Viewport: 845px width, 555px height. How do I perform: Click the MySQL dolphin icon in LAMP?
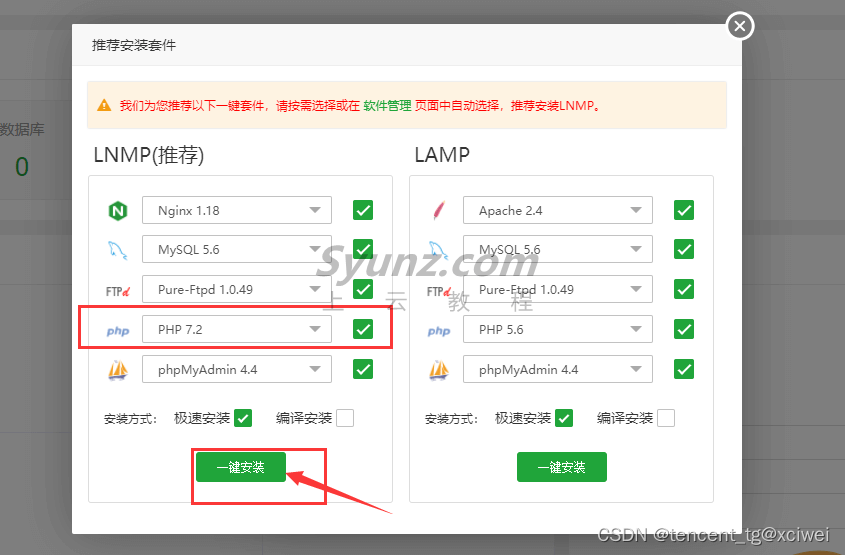coord(439,250)
